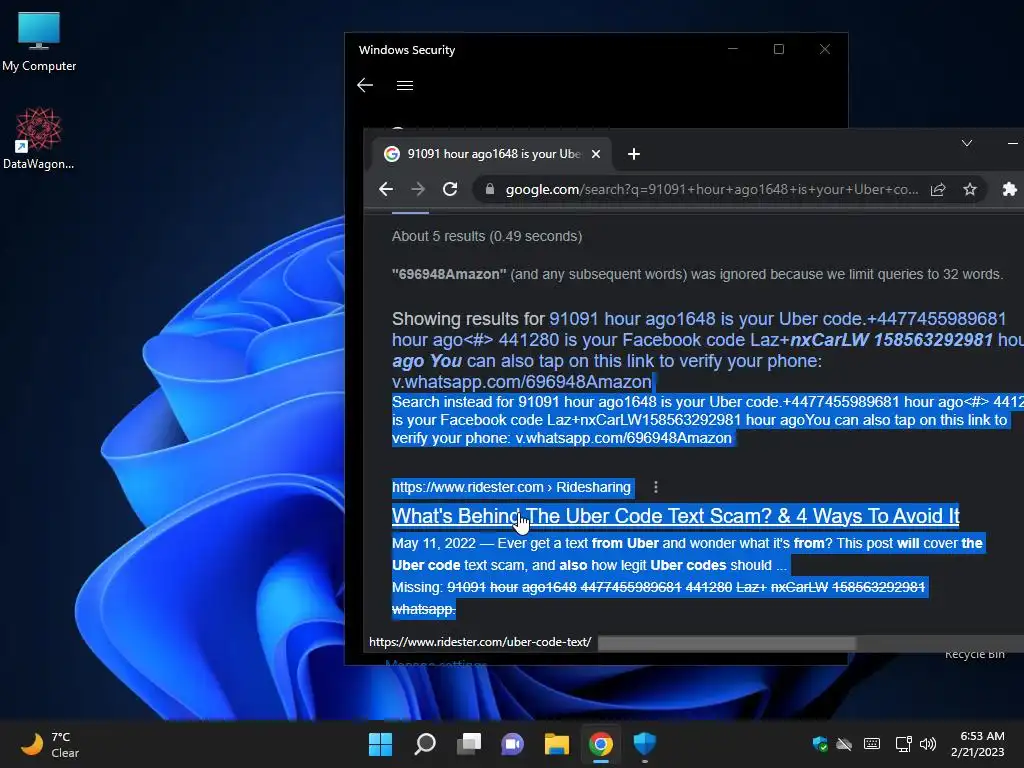Open touch keyboard tray icon
1024x768 pixels.
click(871, 744)
